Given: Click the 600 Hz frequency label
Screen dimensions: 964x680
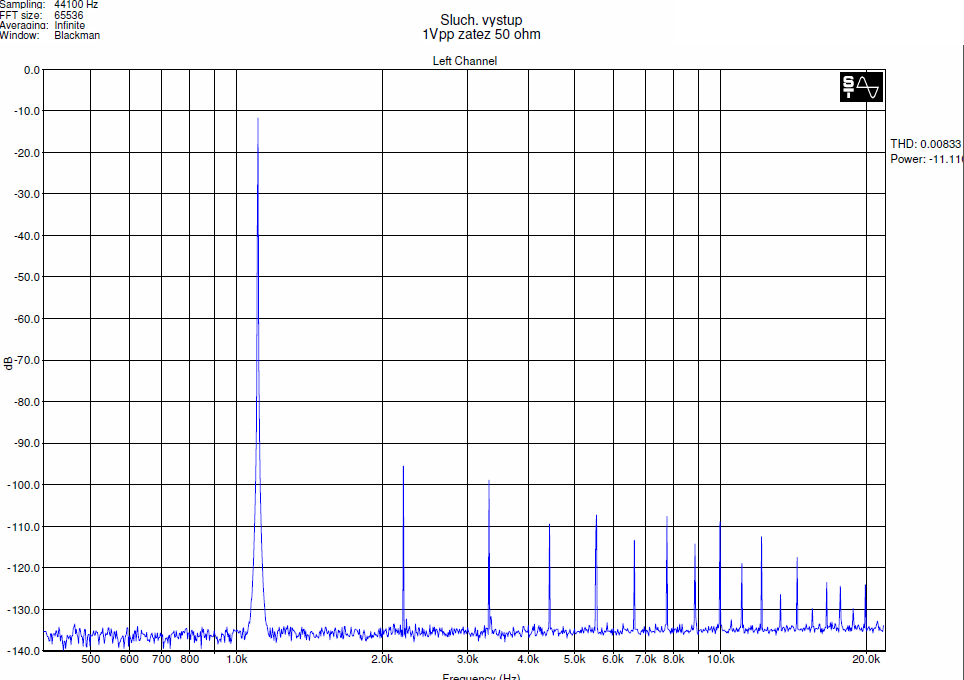Looking at the screenshot, I should (129, 660).
